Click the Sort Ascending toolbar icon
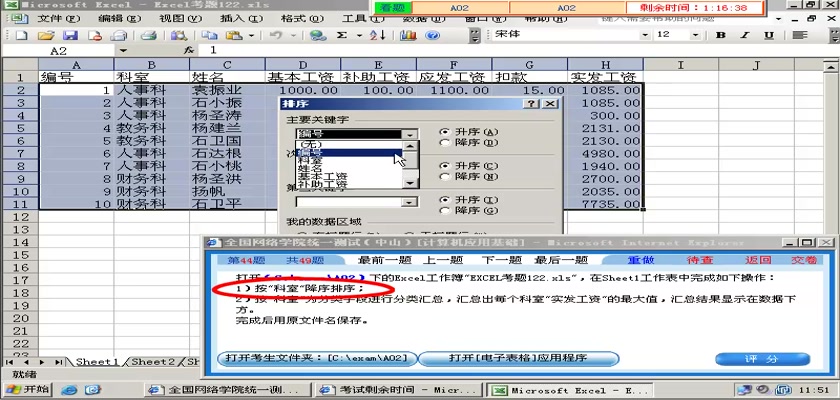Image resolution: width=840 pixels, height=400 pixels. pyautogui.click(x=378, y=35)
